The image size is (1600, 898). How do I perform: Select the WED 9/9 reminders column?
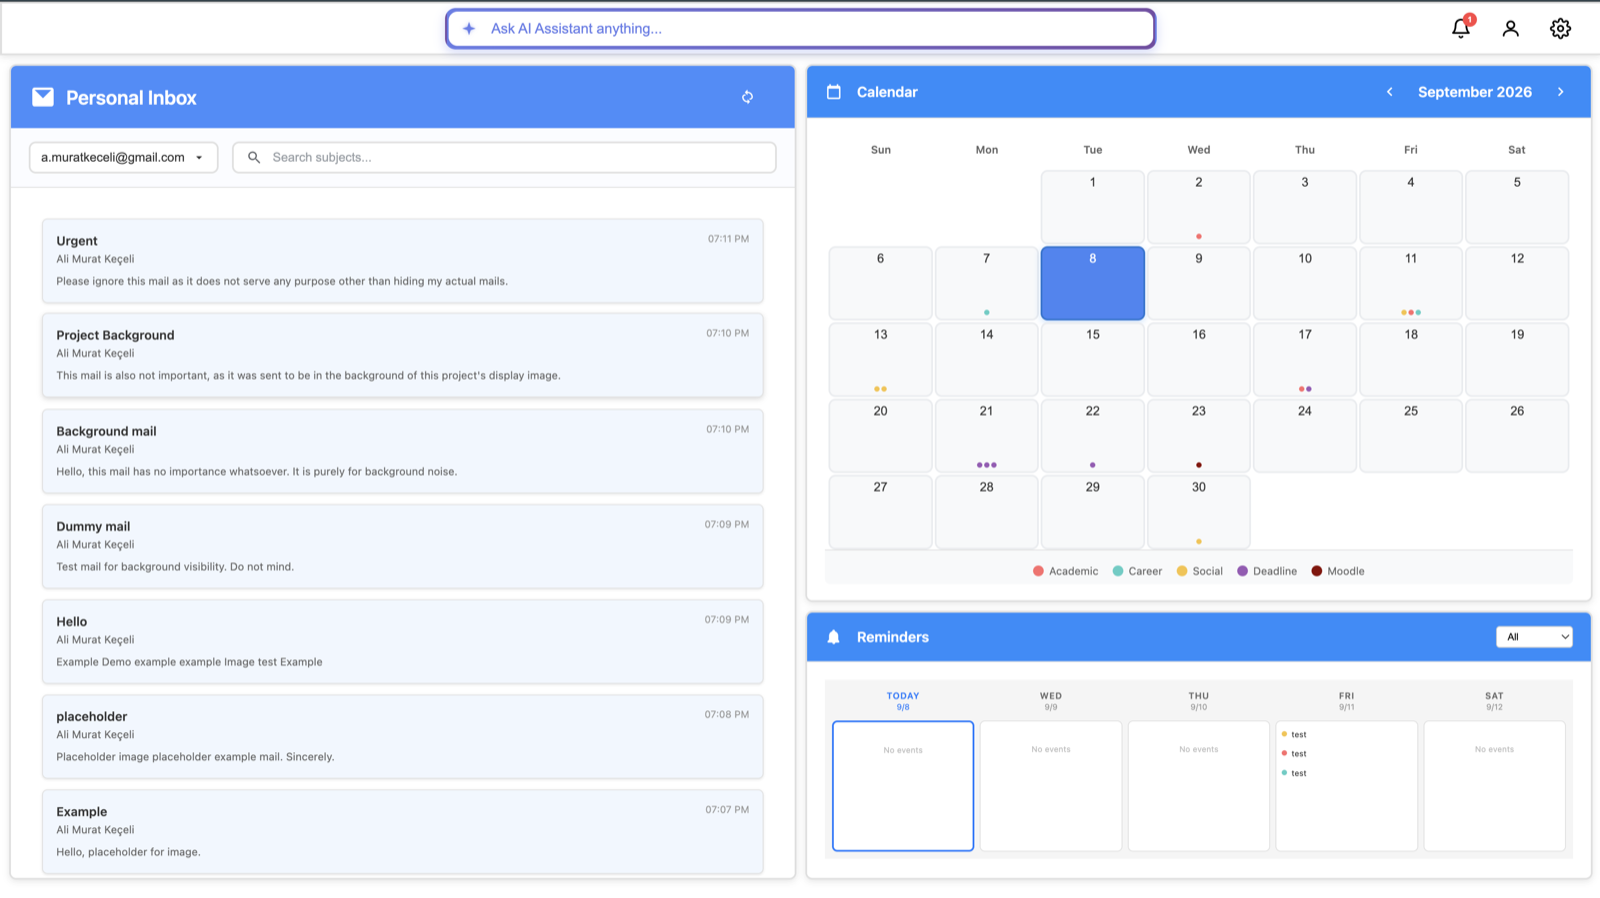click(1051, 786)
